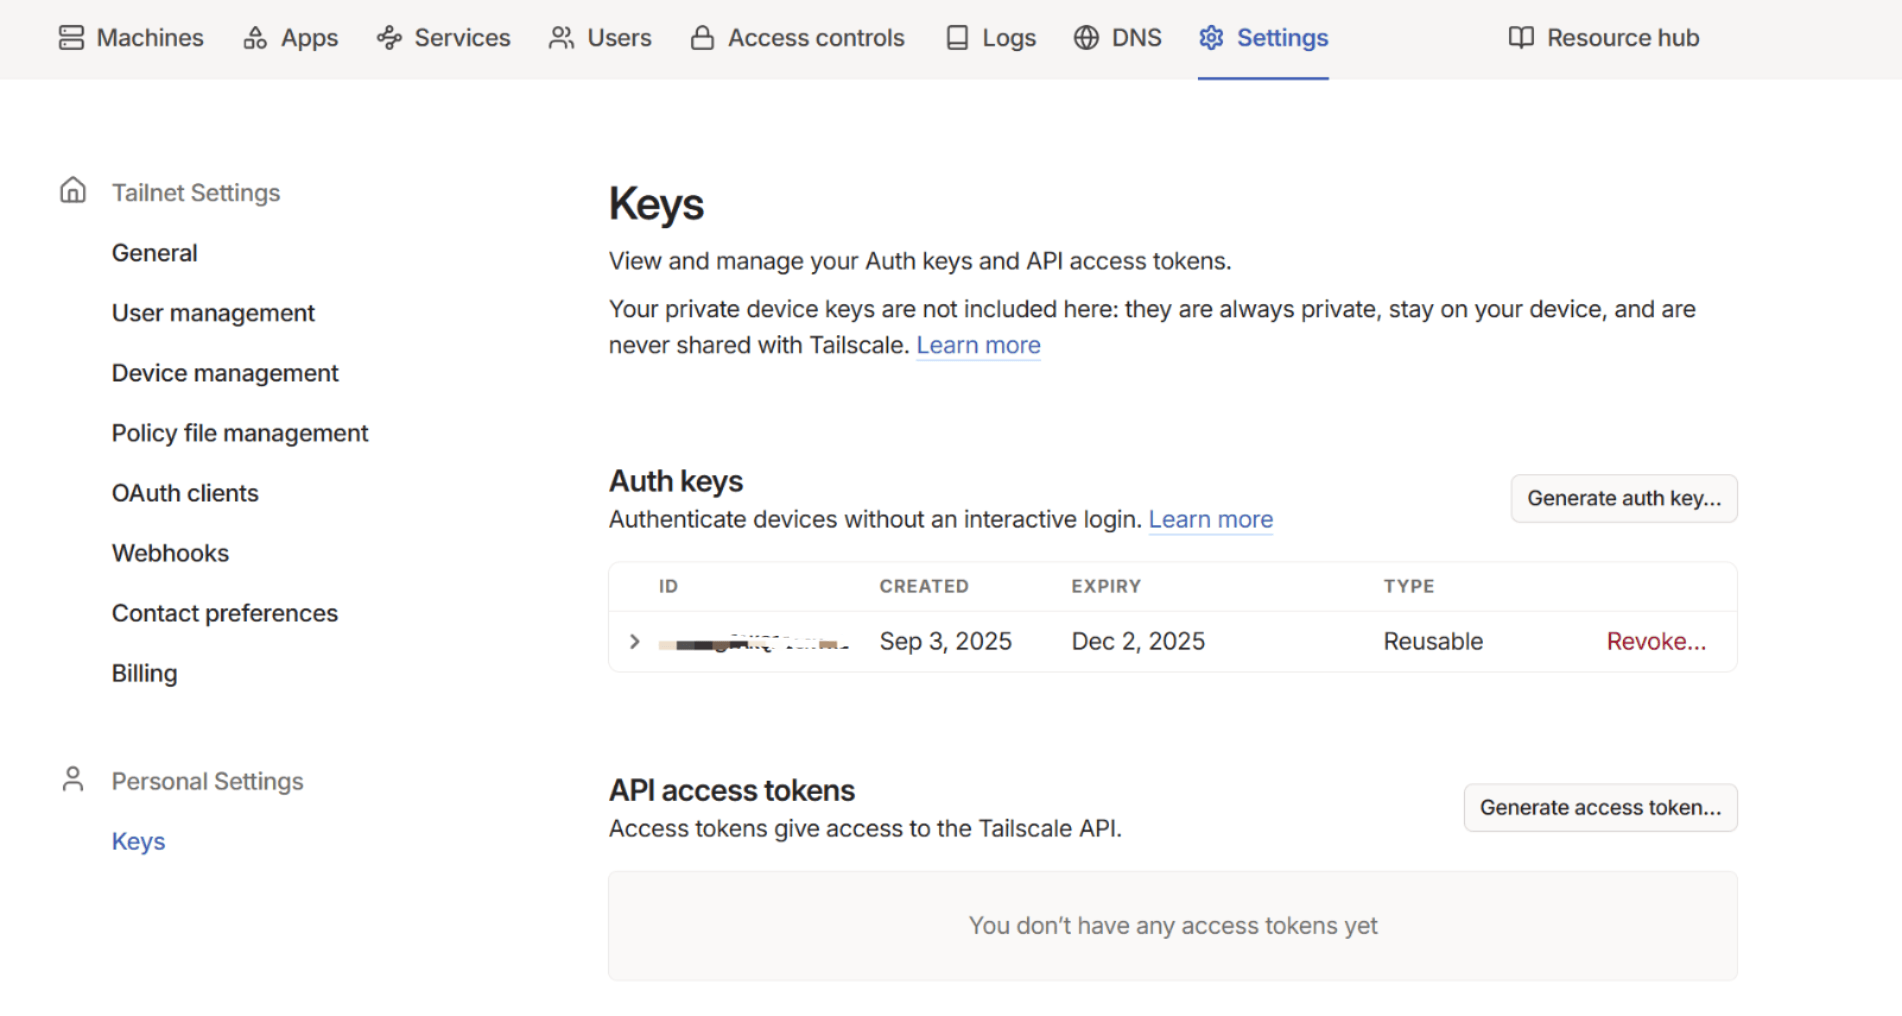Screen dimensions: 1902x1016
Task: Open the Users tab
Action: [x=600, y=38]
